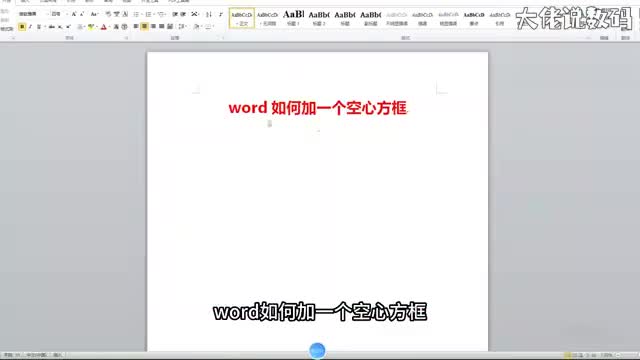Start a bulleted list
This screenshot has width=640, height=360.
pyautogui.click(x=137, y=14)
